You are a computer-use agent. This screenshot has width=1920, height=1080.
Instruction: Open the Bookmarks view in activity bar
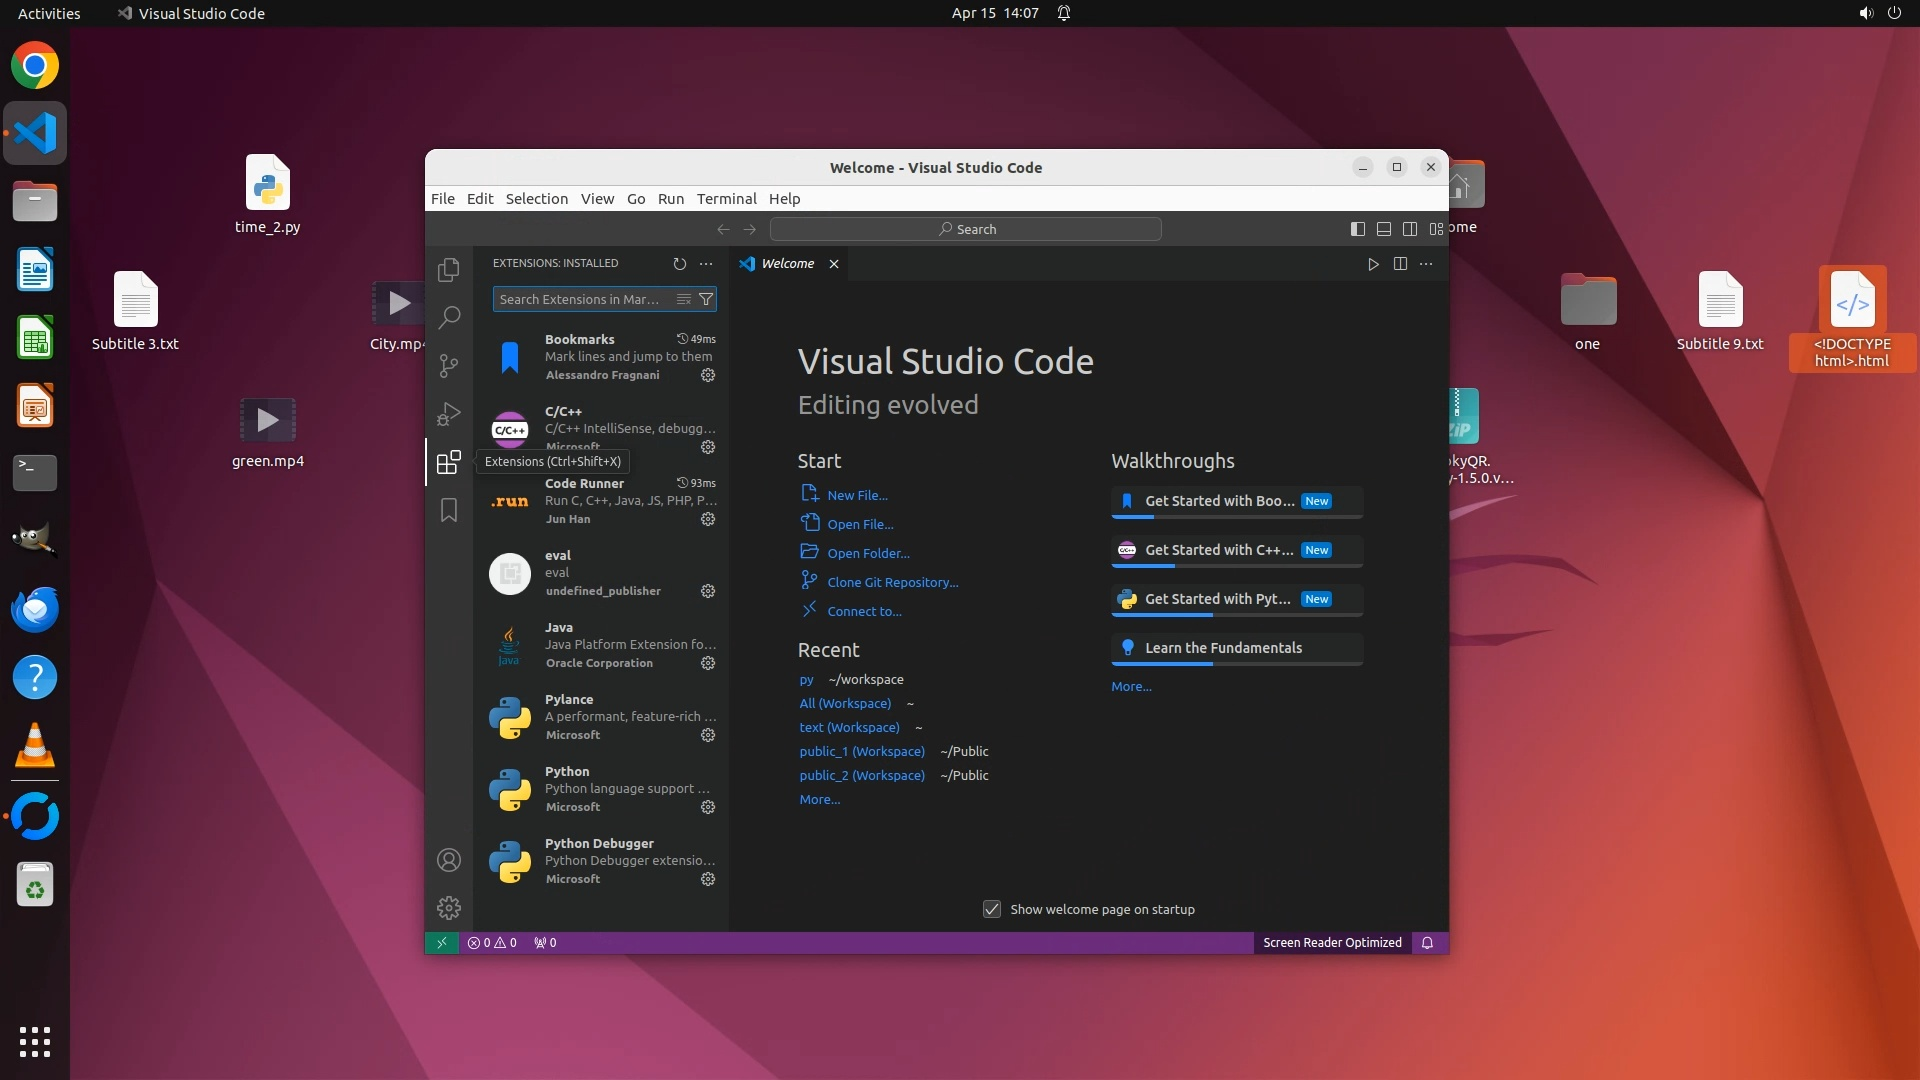[449, 510]
